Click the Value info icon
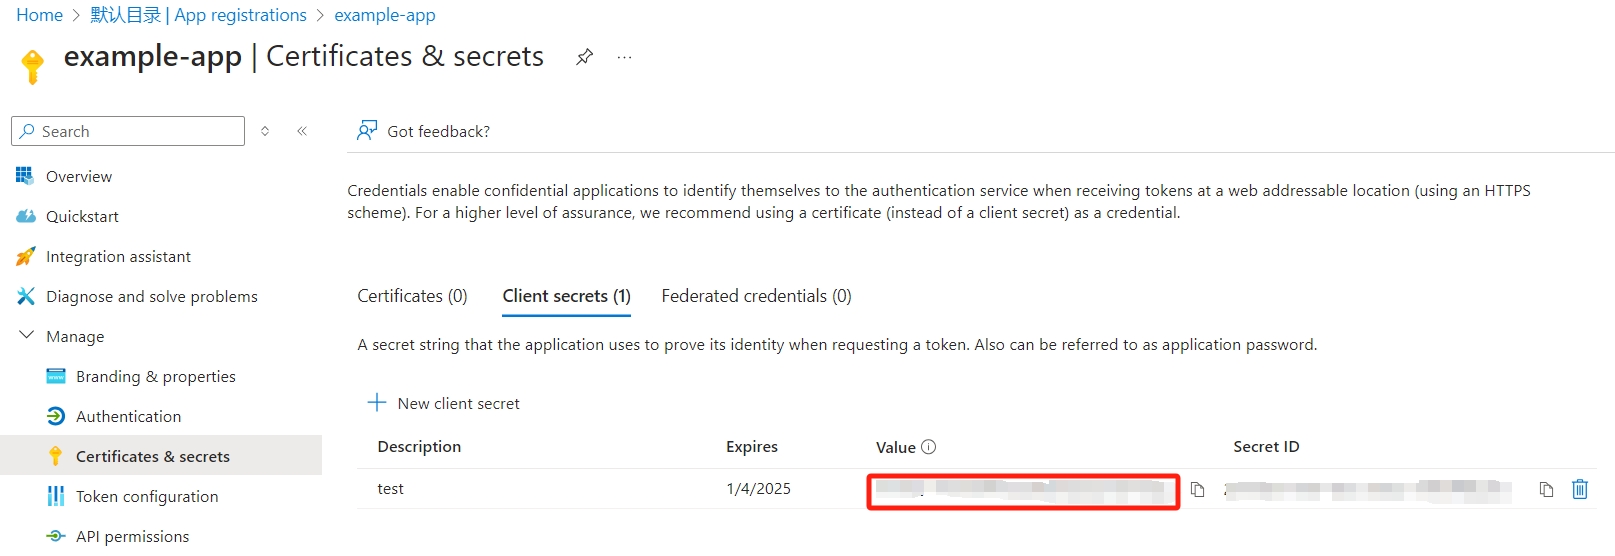The image size is (1615, 556). (x=929, y=447)
